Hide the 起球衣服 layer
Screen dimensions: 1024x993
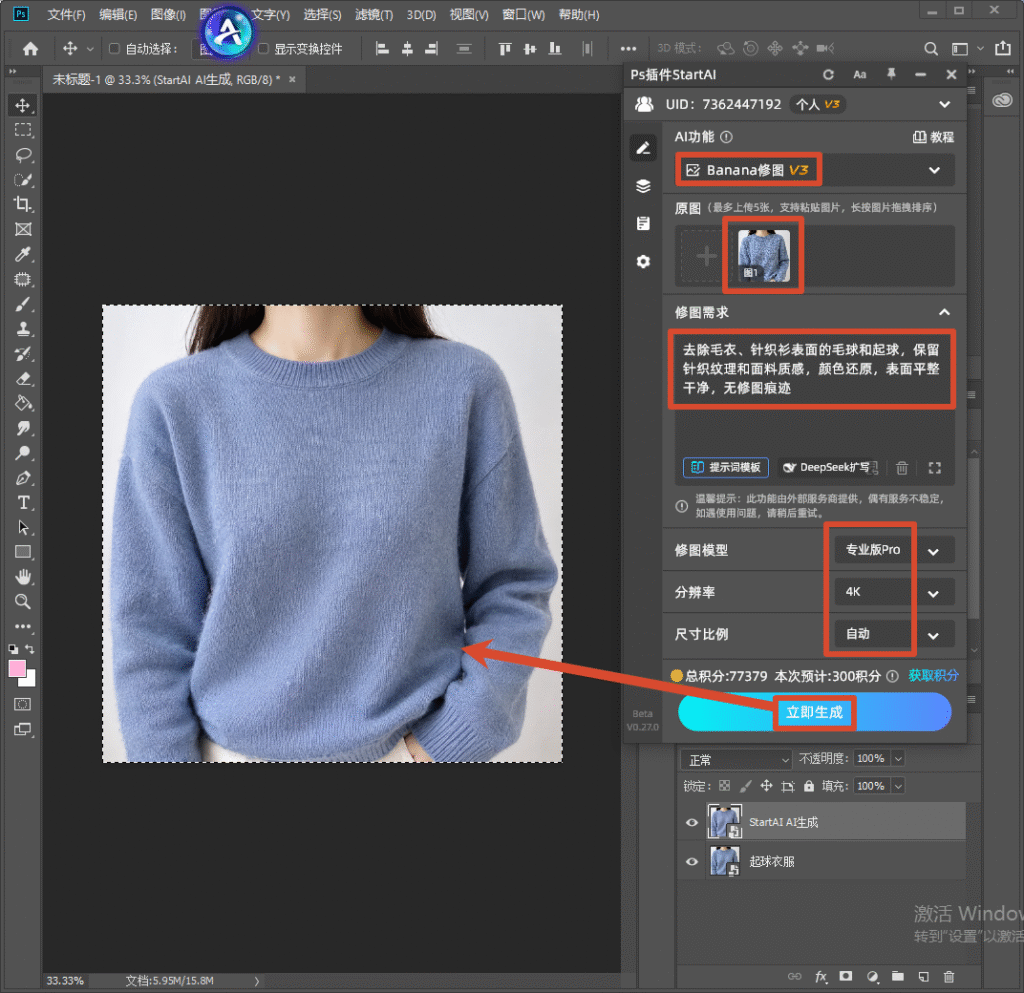coord(692,861)
